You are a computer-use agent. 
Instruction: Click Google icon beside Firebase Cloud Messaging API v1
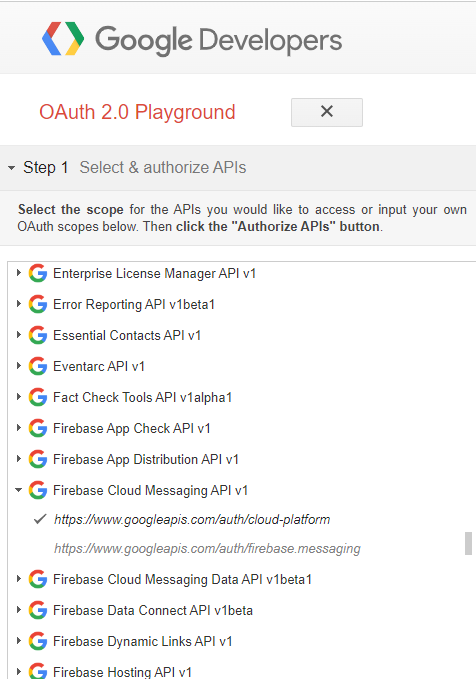click(x=38, y=490)
